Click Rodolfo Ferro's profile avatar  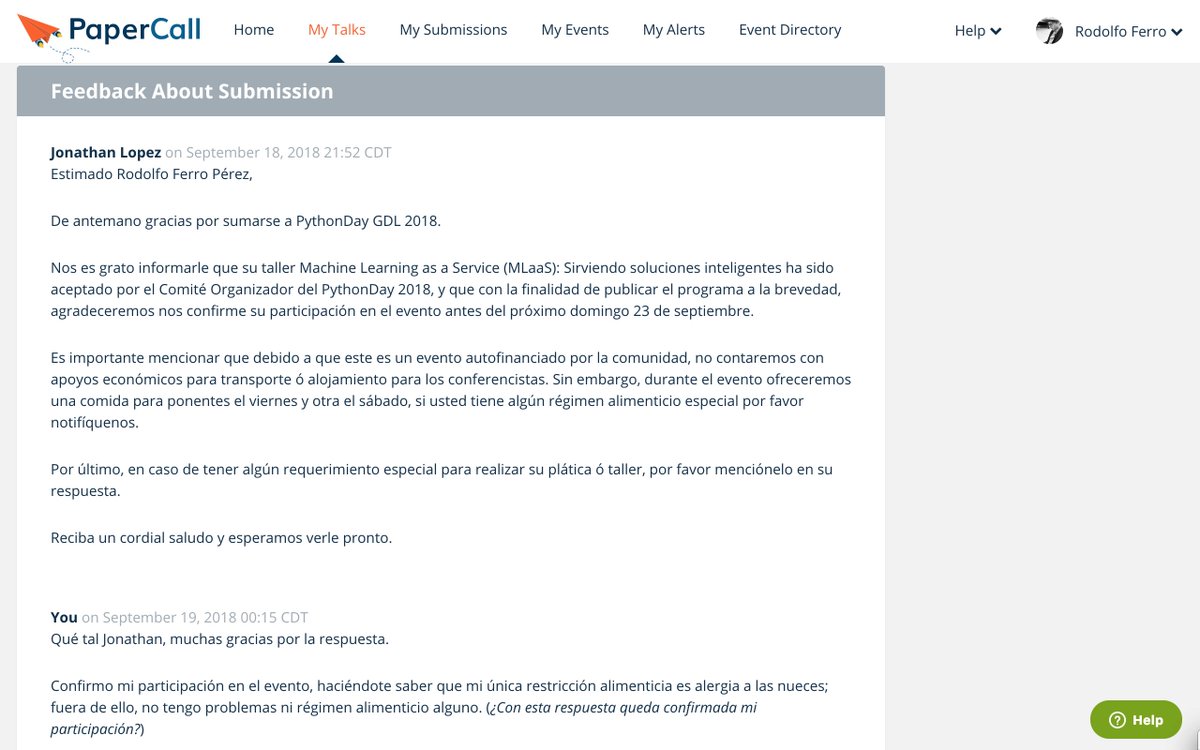pyautogui.click(x=1049, y=31)
